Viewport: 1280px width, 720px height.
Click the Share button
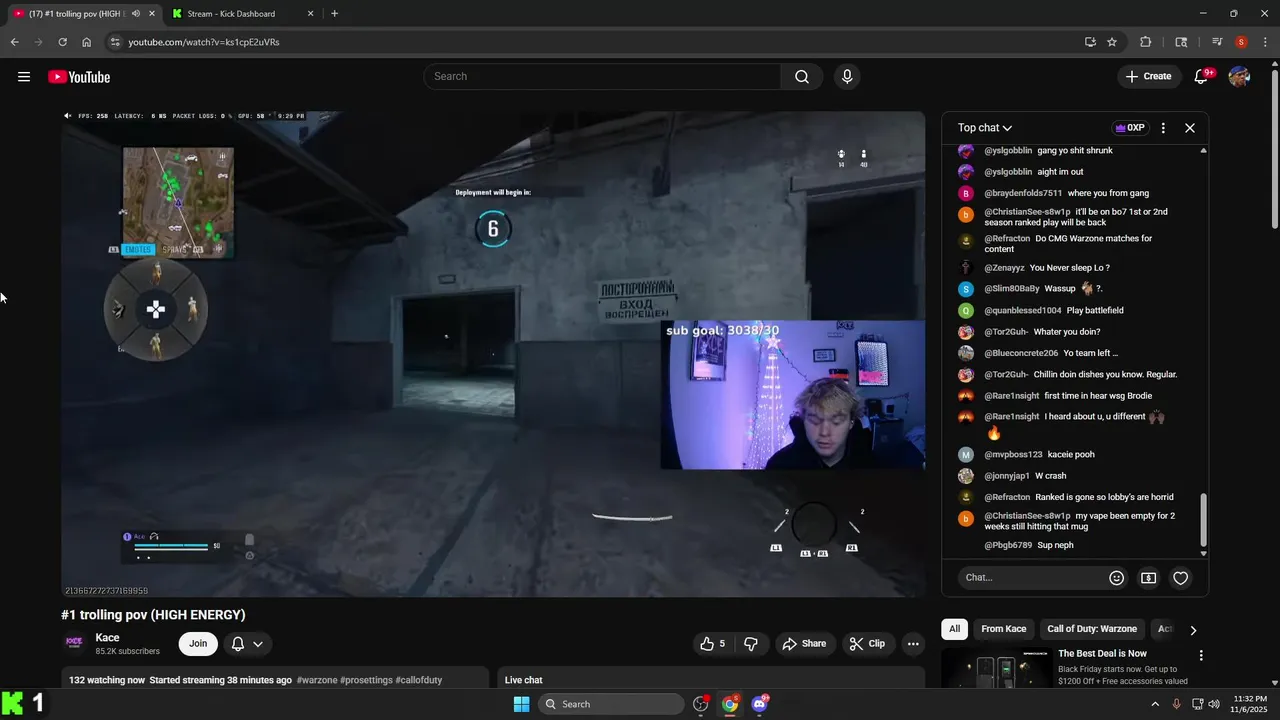pos(804,644)
